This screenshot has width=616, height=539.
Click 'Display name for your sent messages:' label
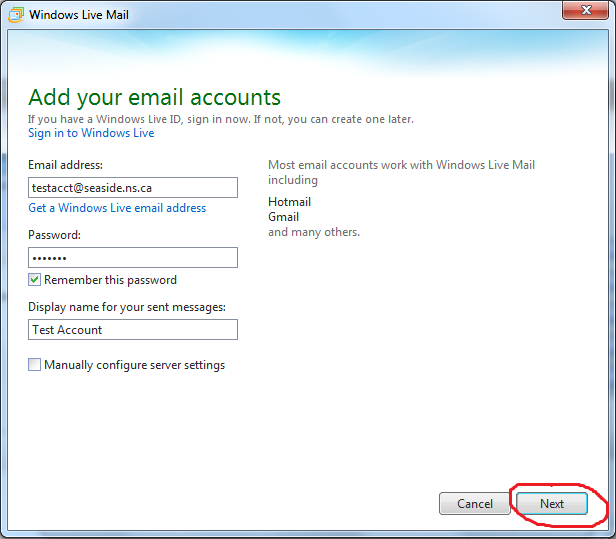click(127, 307)
